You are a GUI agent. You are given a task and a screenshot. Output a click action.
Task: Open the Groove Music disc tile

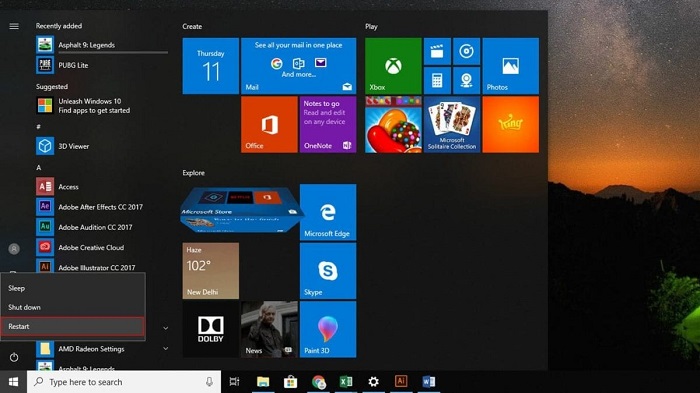pyautogui.click(x=466, y=51)
